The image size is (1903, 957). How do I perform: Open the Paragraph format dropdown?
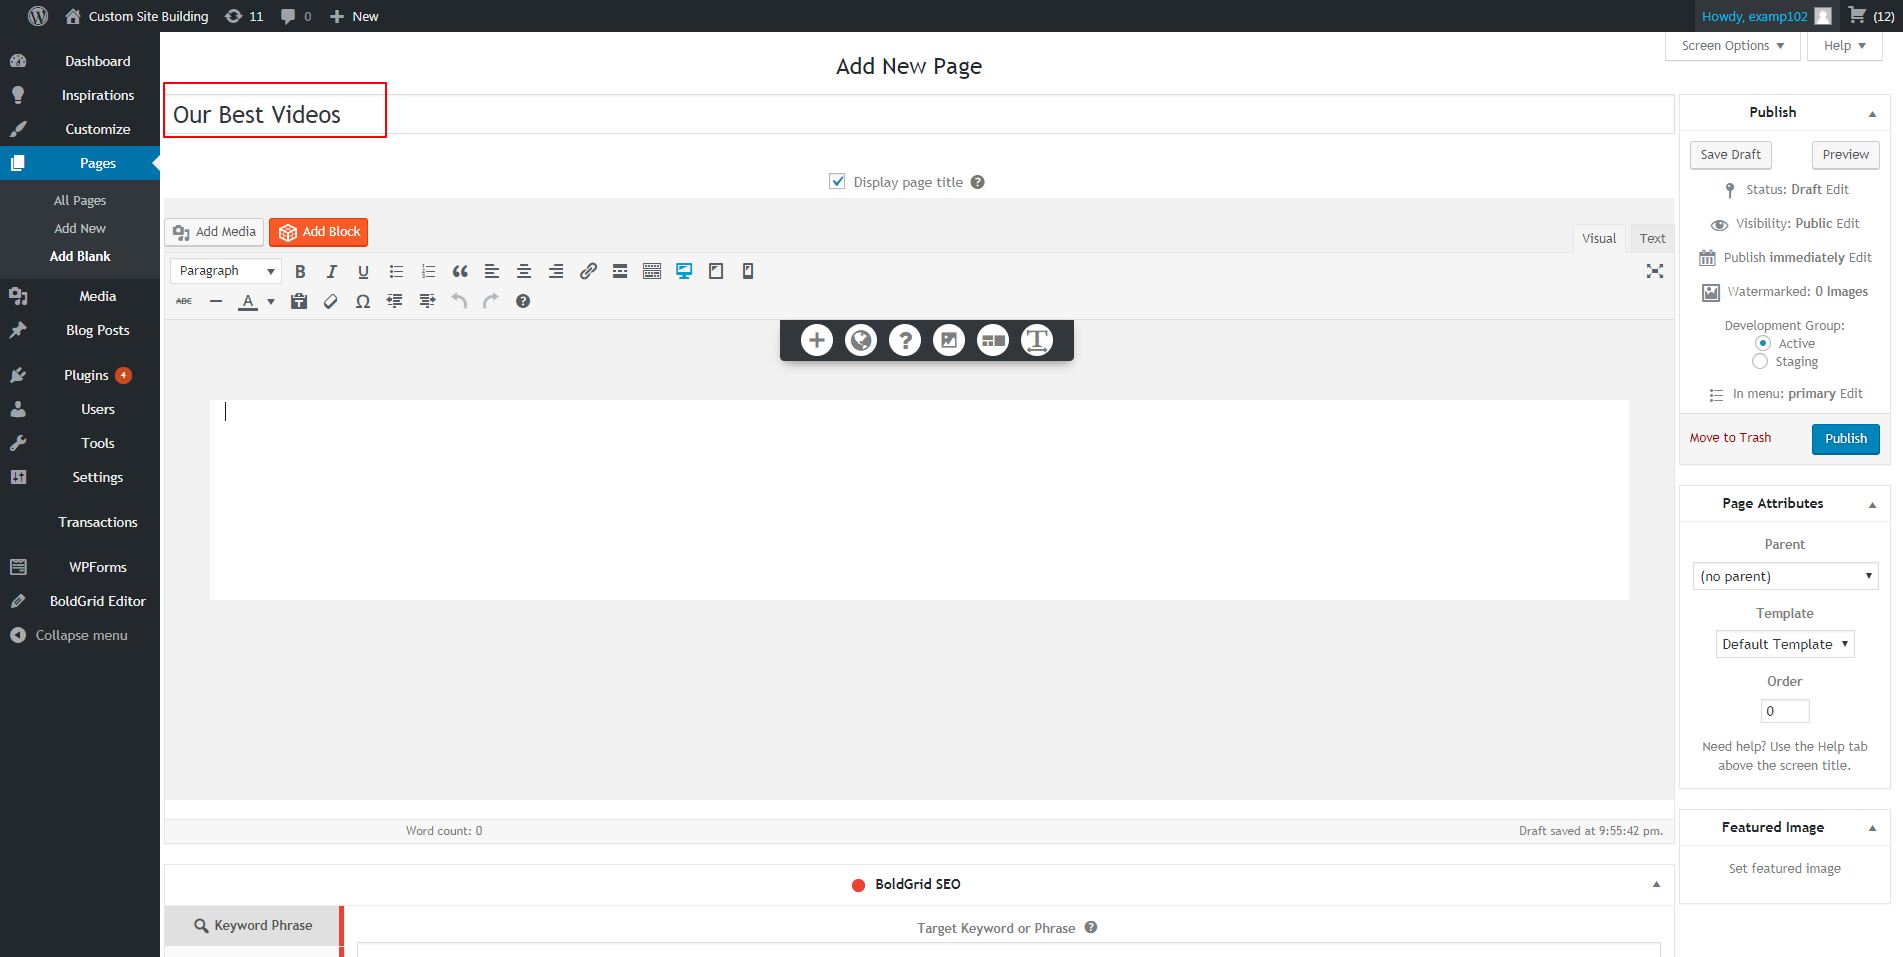tap(226, 271)
